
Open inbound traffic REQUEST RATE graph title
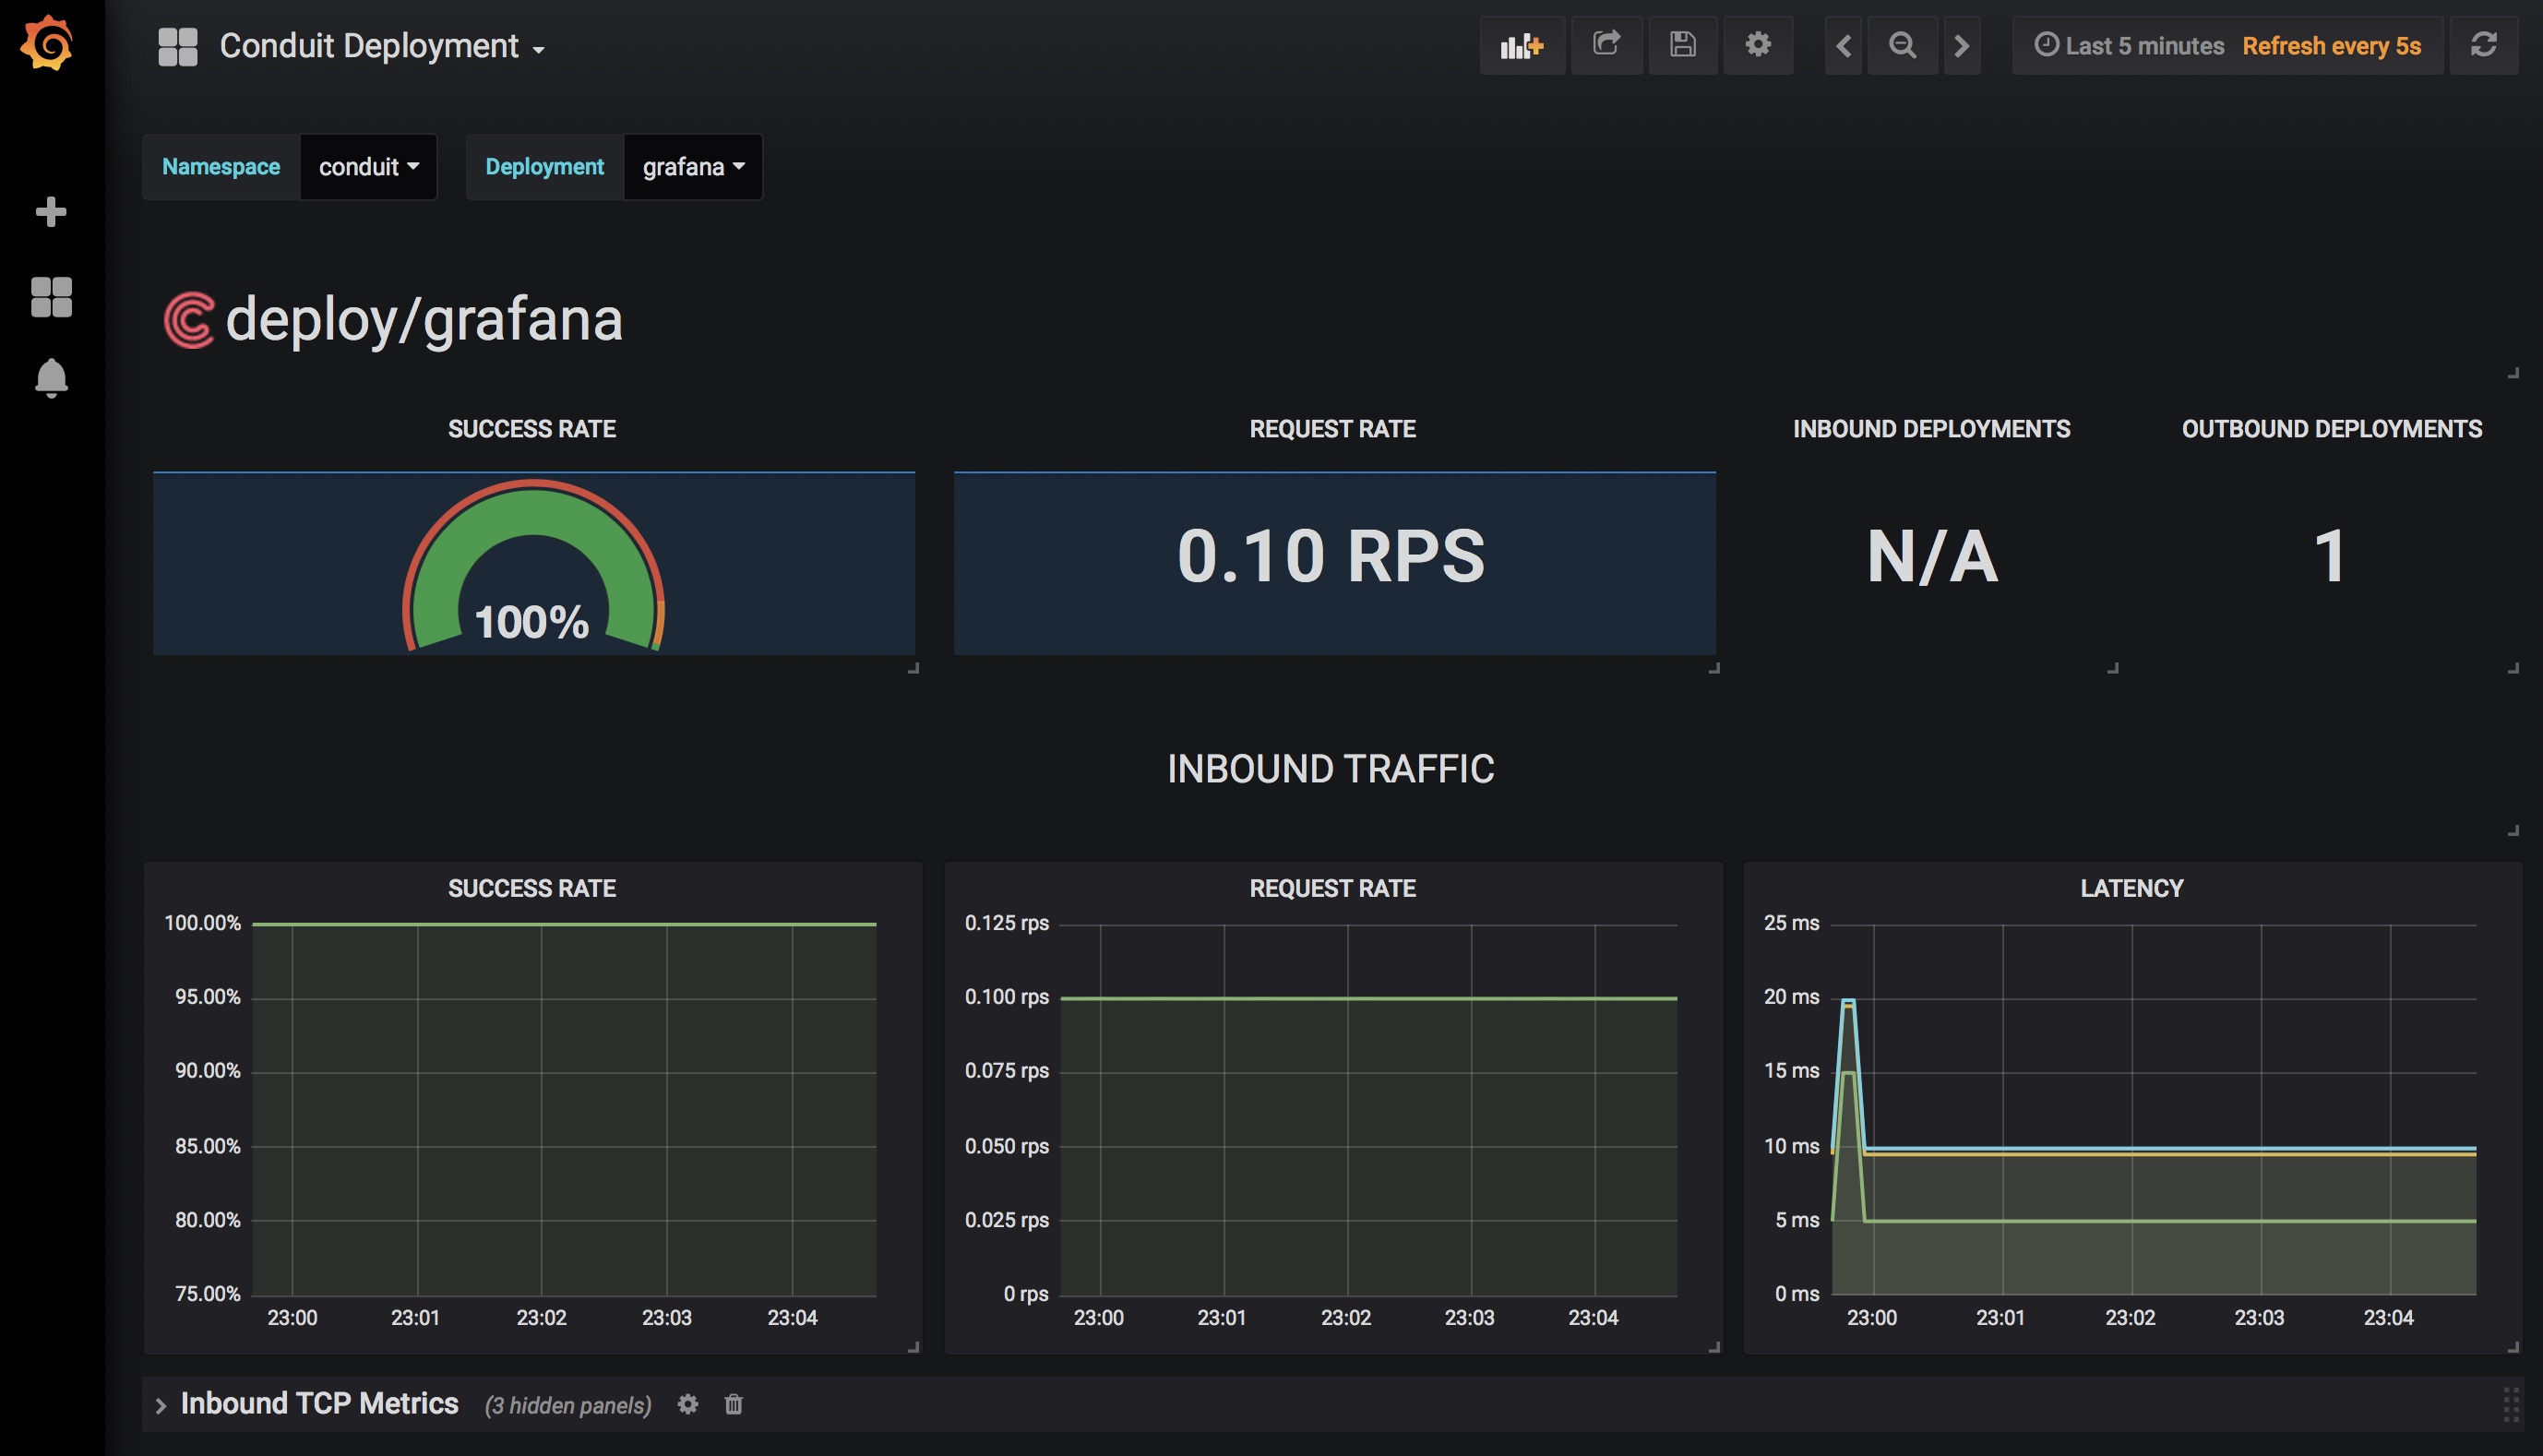point(1332,888)
